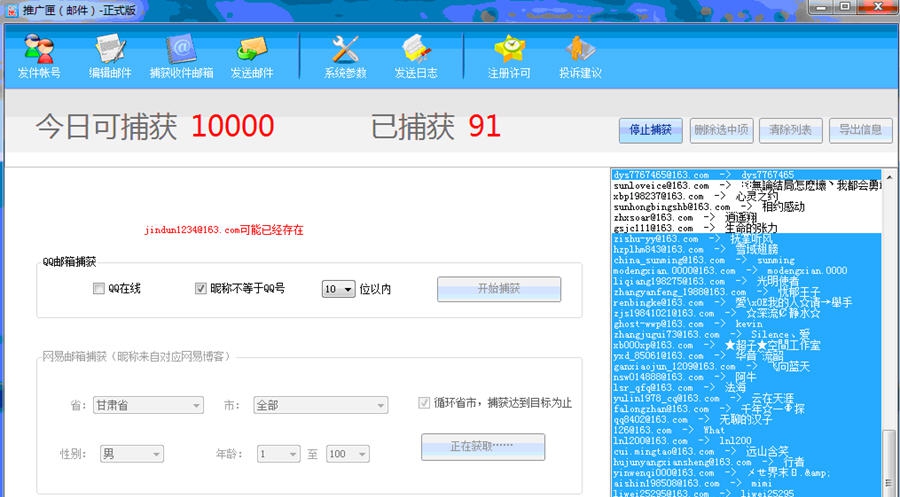Click the 开始捕获 button
This screenshot has width=900, height=497.
pyautogui.click(x=499, y=289)
